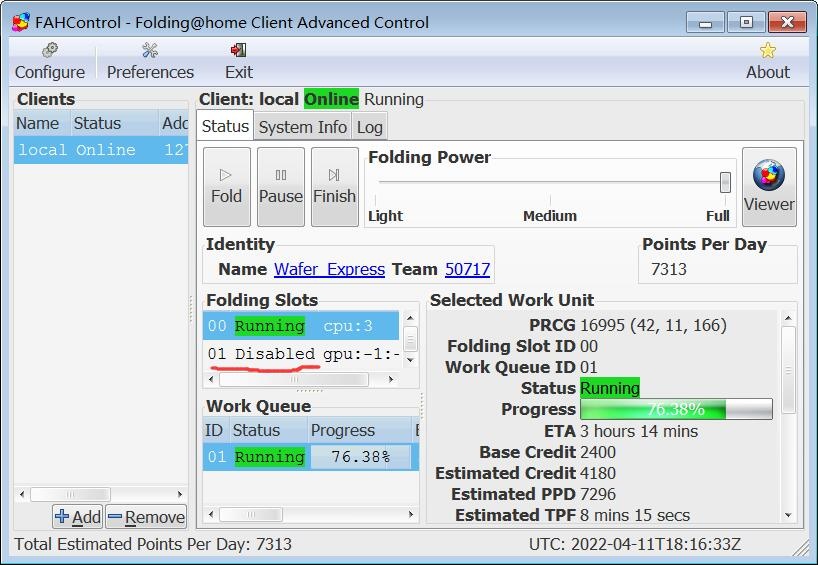Click Work Queue left scroll arrow
The width and height of the screenshot is (818, 565).
211,515
